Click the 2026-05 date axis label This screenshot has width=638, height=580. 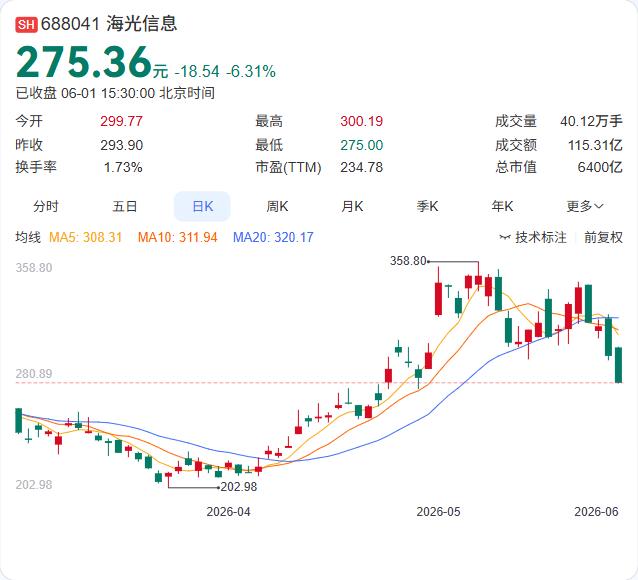(438, 512)
